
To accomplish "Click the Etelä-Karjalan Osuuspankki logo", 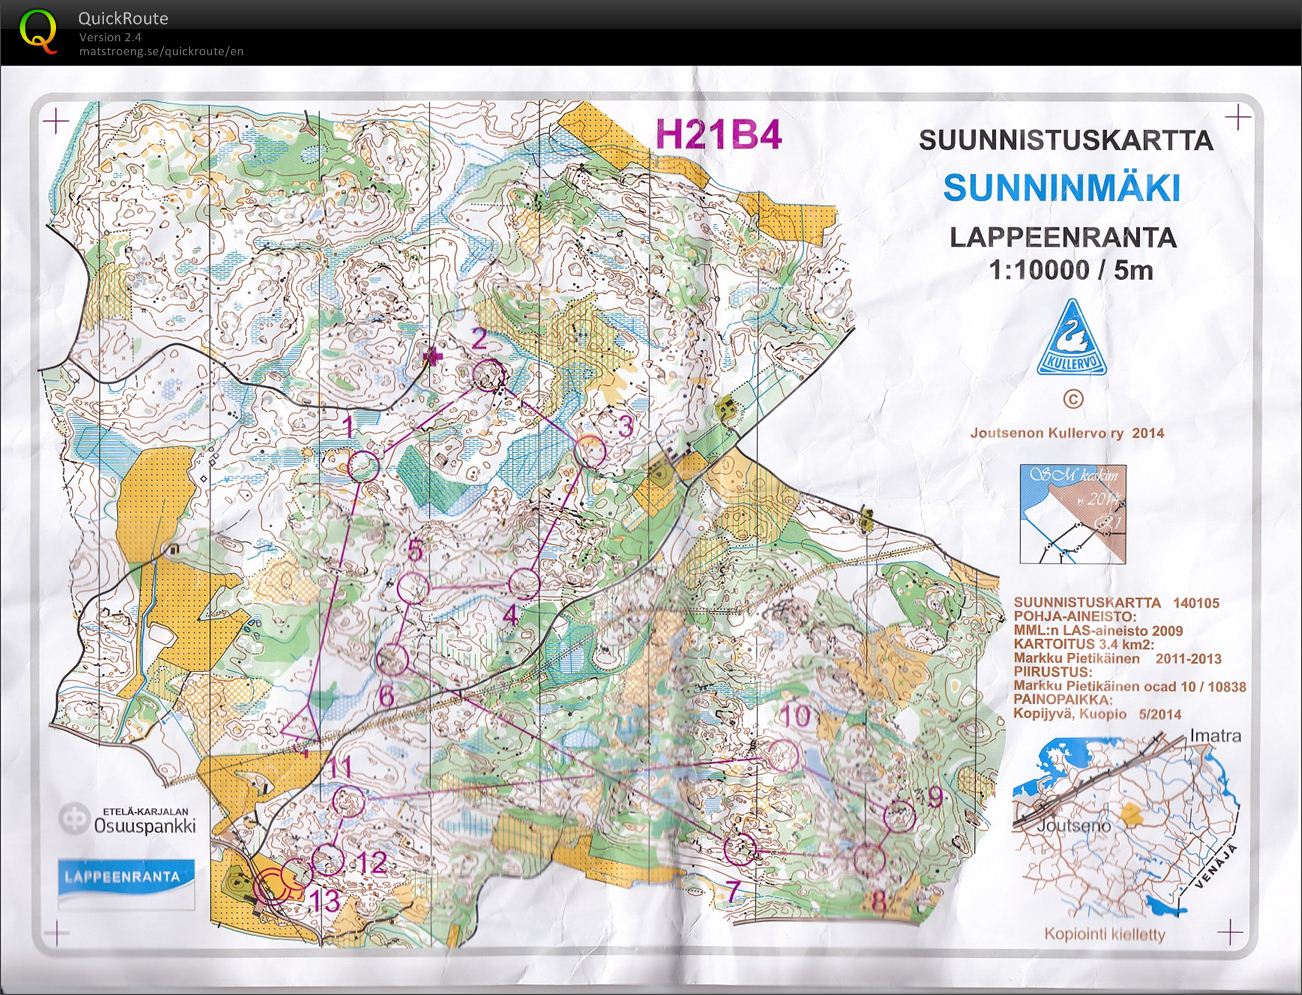I will [x=127, y=819].
